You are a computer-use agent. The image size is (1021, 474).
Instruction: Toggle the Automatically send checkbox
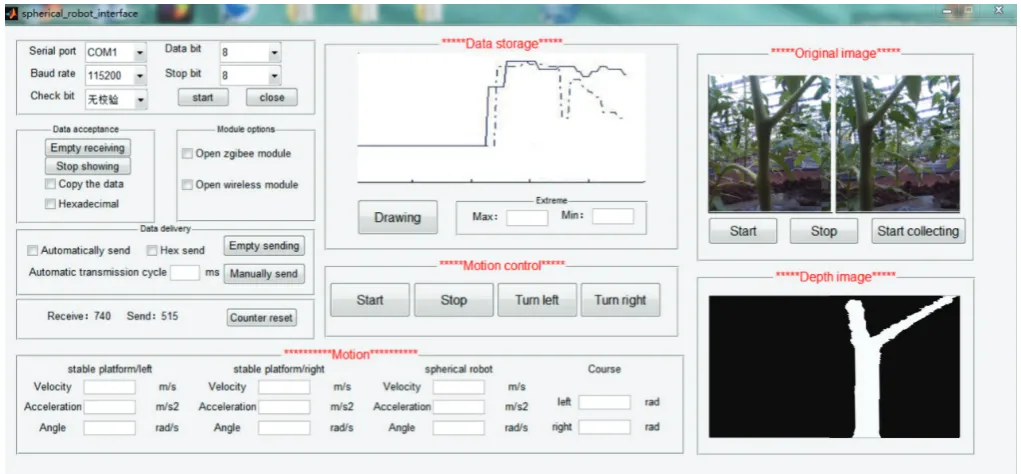click(33, 251)
